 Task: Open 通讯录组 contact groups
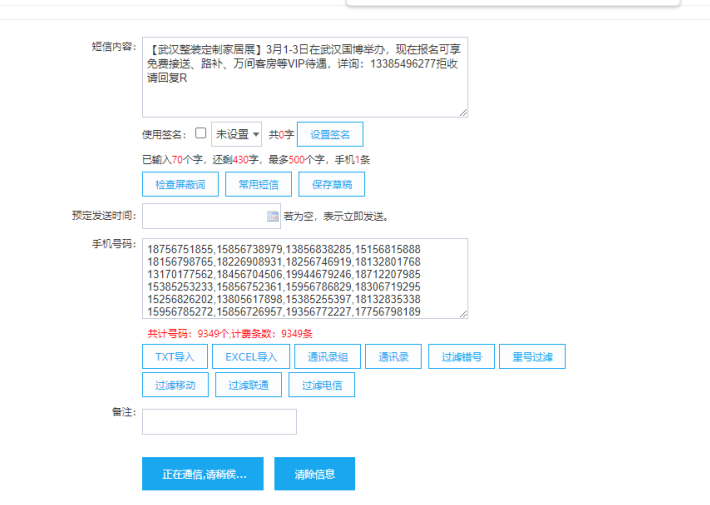[327, 357]
